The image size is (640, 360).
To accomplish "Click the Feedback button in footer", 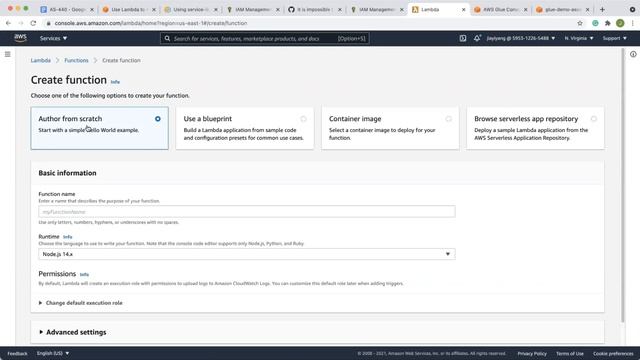I will pyautogui.click(x=17, y=353).
